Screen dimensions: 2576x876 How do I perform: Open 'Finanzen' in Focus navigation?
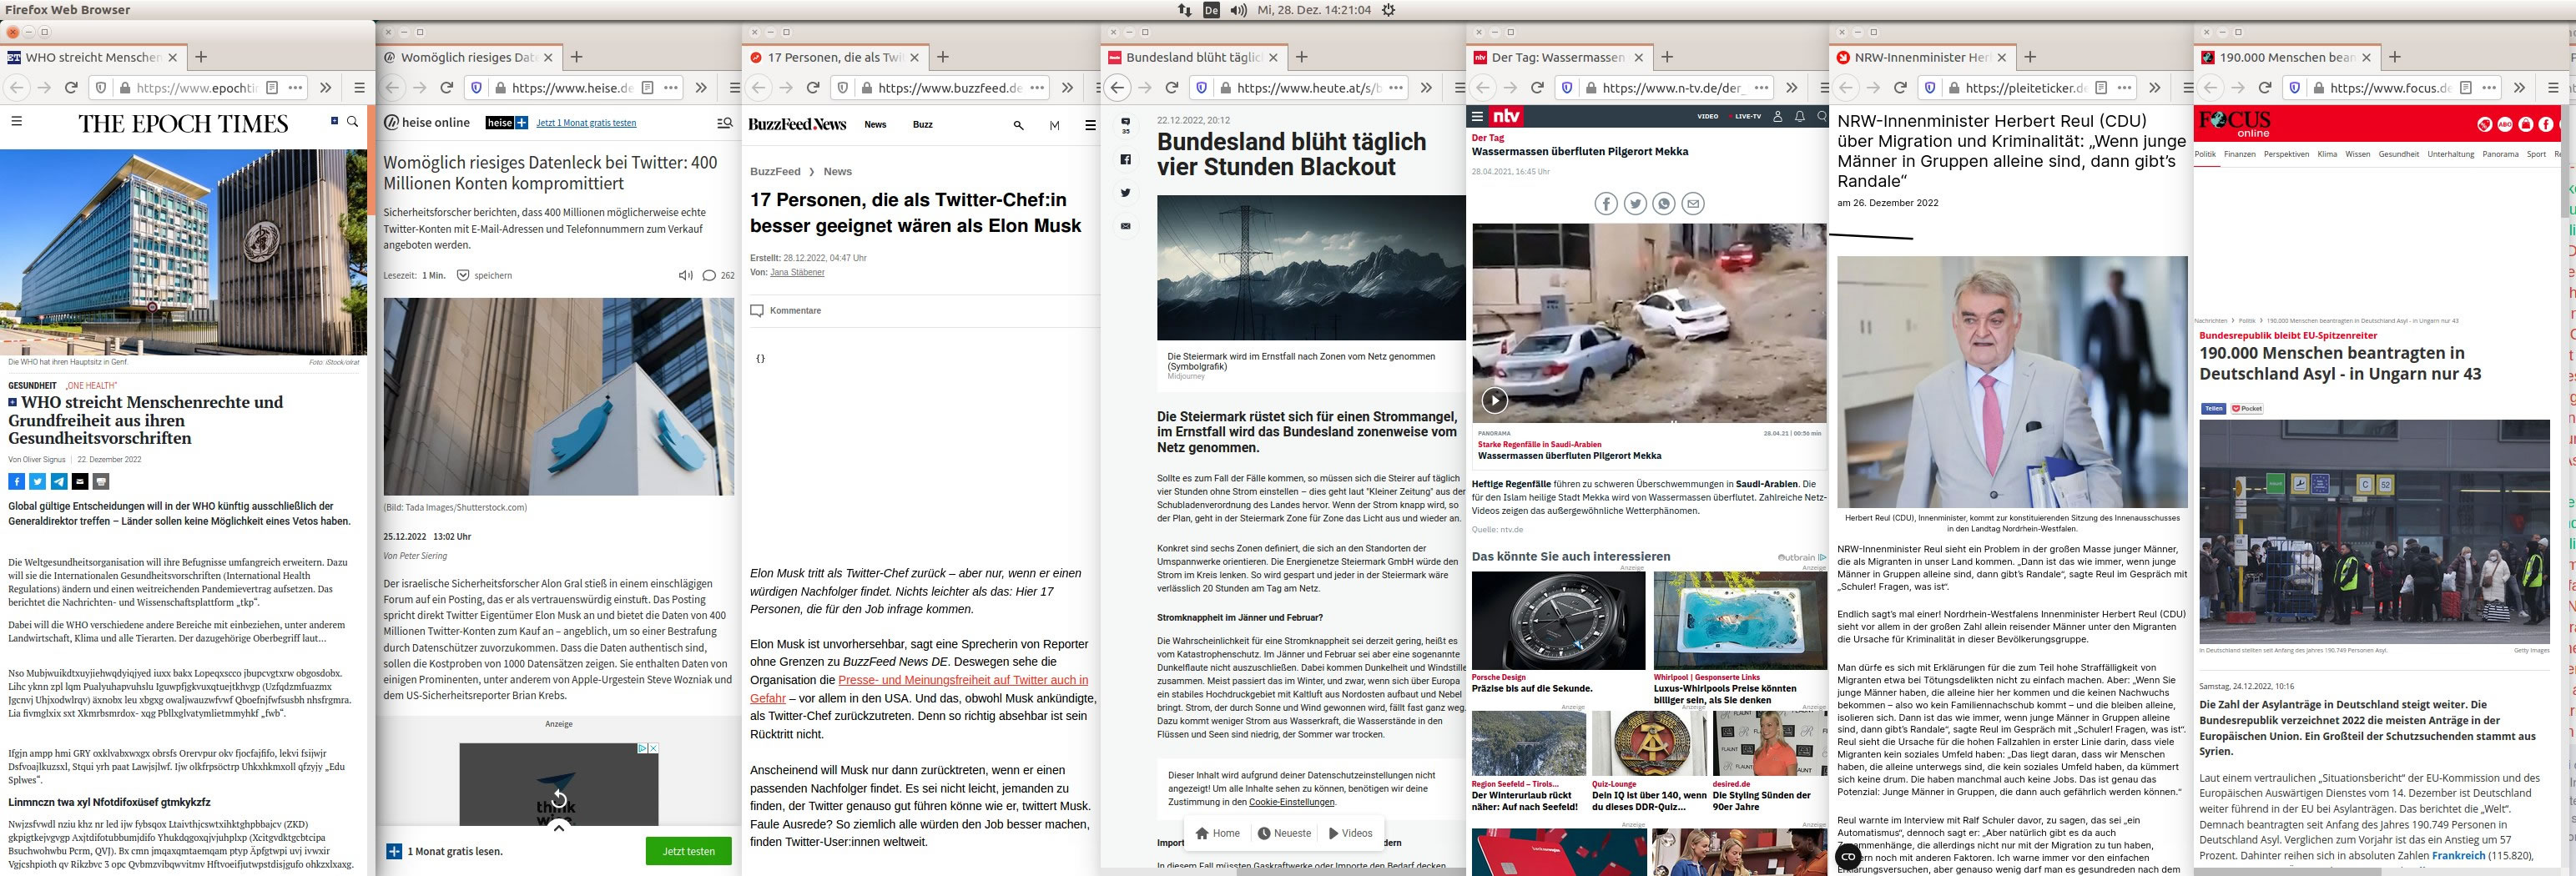[x=2239, y=154]
